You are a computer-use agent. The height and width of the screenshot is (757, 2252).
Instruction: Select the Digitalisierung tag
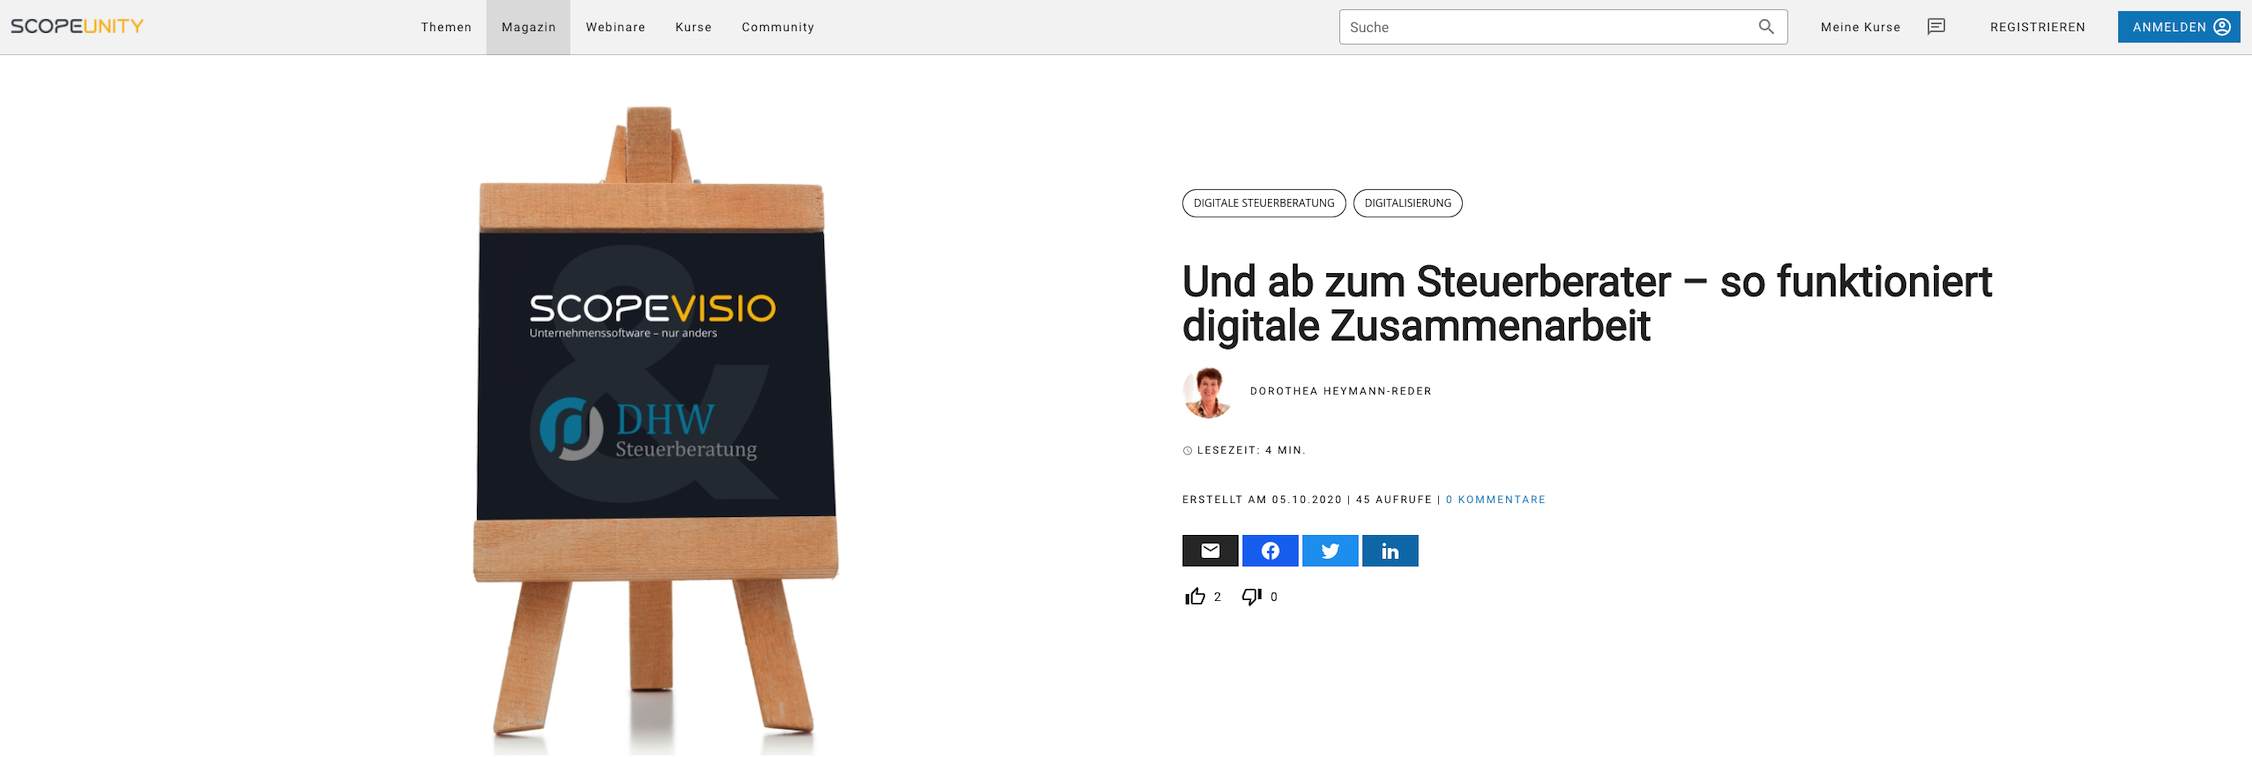1408,203
